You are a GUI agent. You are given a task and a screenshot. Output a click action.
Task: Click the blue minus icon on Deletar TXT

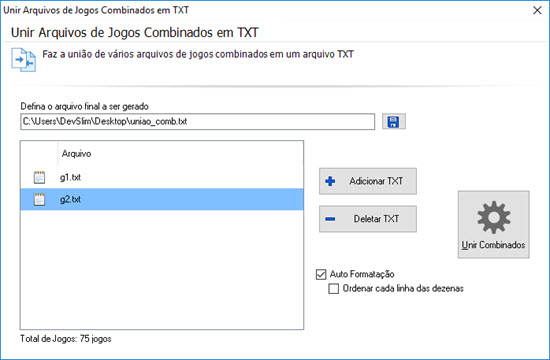(x=330, y=219)
